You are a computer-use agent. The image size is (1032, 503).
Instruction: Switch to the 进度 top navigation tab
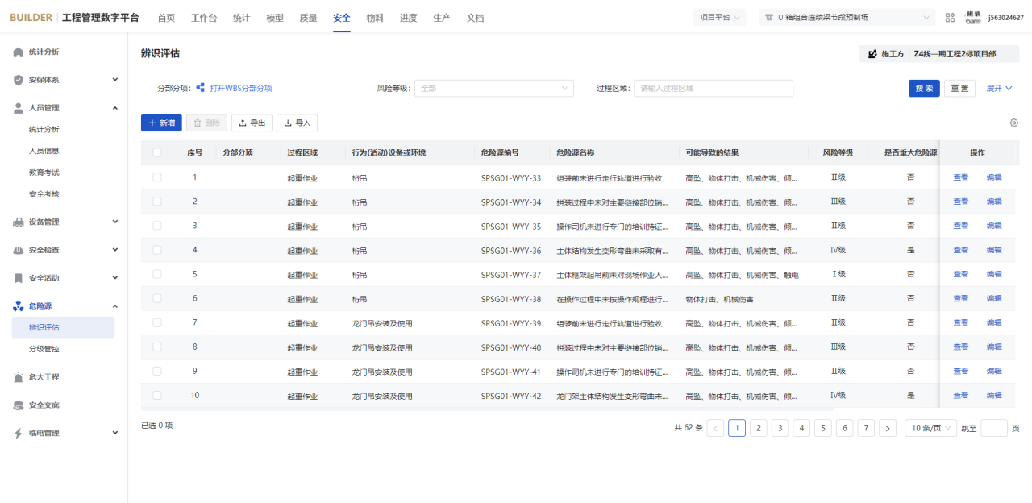(x=408, y=18)
